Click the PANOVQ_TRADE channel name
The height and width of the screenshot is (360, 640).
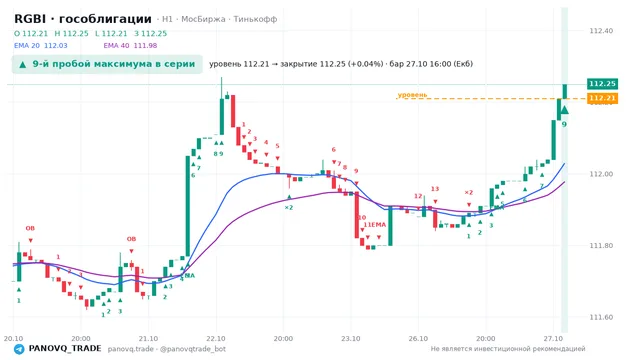click(65, 349)
